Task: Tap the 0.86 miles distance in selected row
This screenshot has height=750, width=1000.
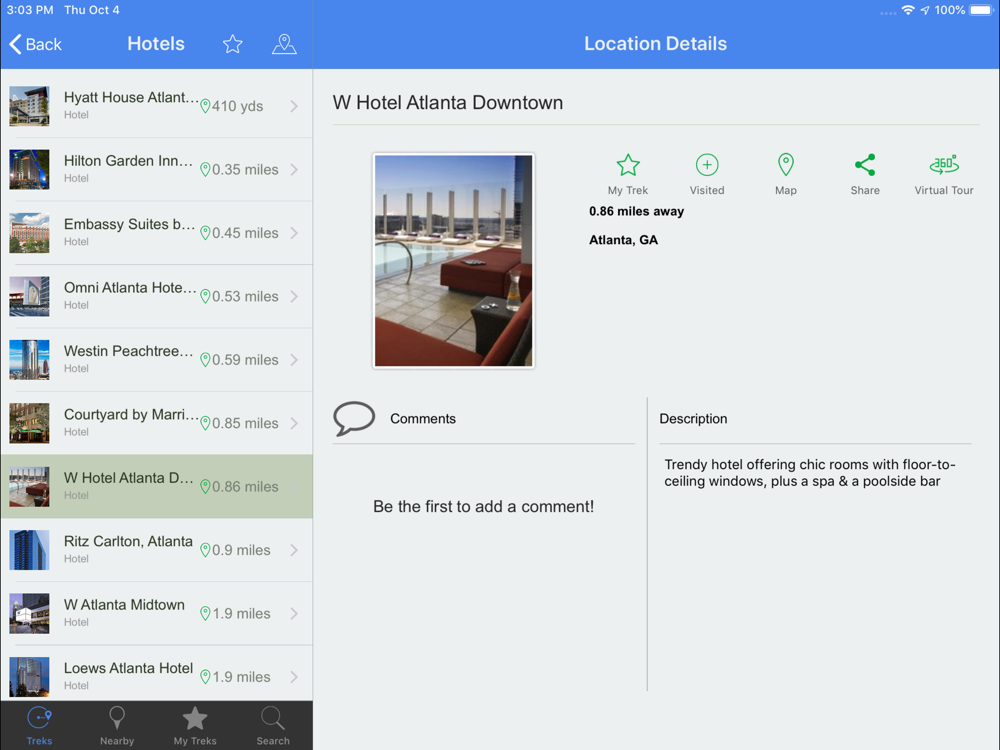Action: pyautogui.click(x=245, y=487)
